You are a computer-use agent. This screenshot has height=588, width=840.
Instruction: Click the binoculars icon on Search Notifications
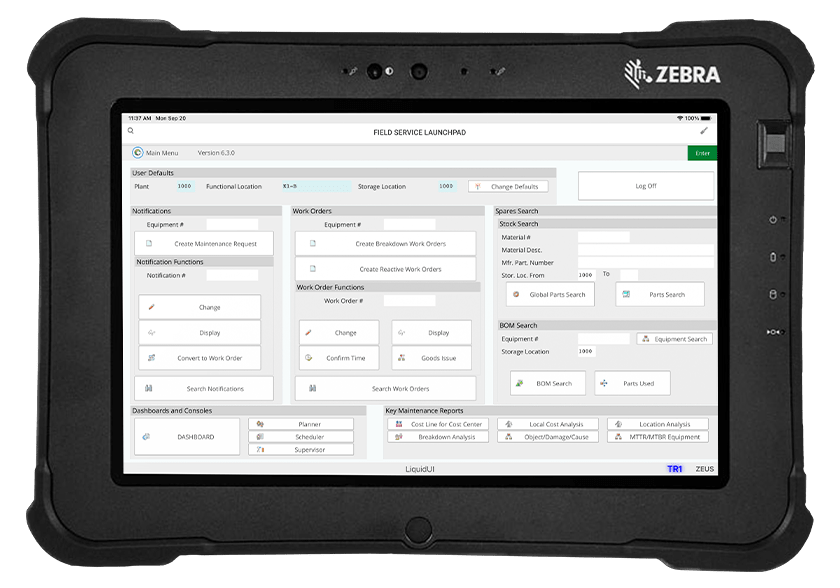coord(148,388)
